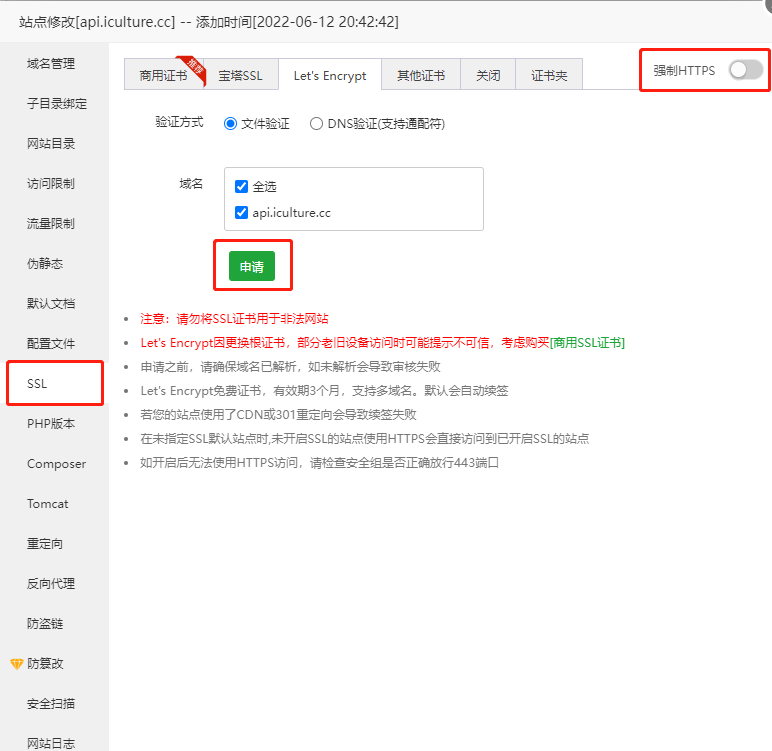Select Composer in the sidebar

pyautogui.click(x=56, y=463)
